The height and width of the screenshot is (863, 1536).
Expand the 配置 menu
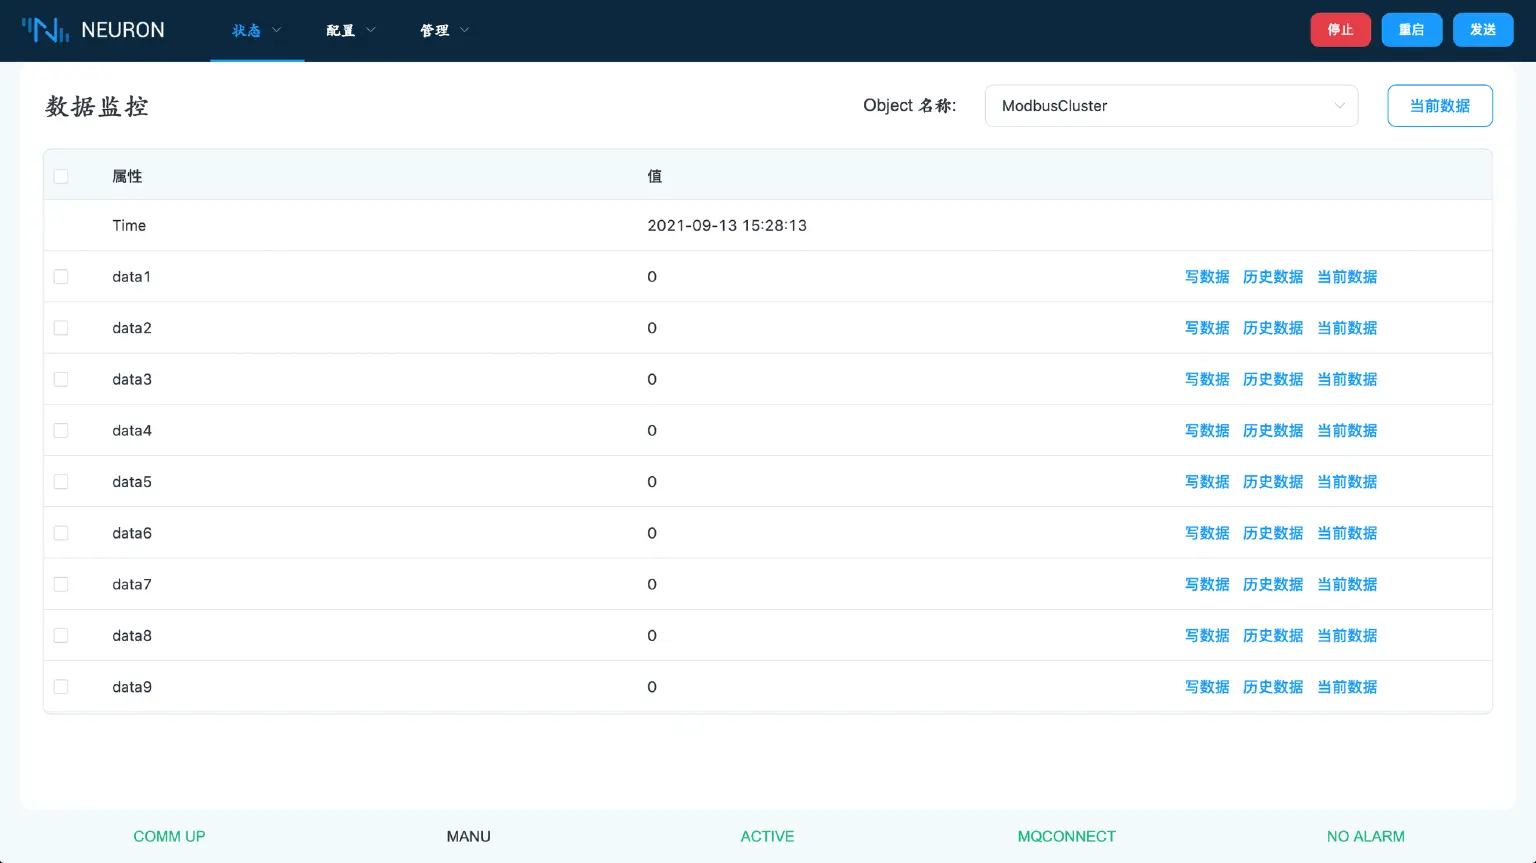(350, 31)
